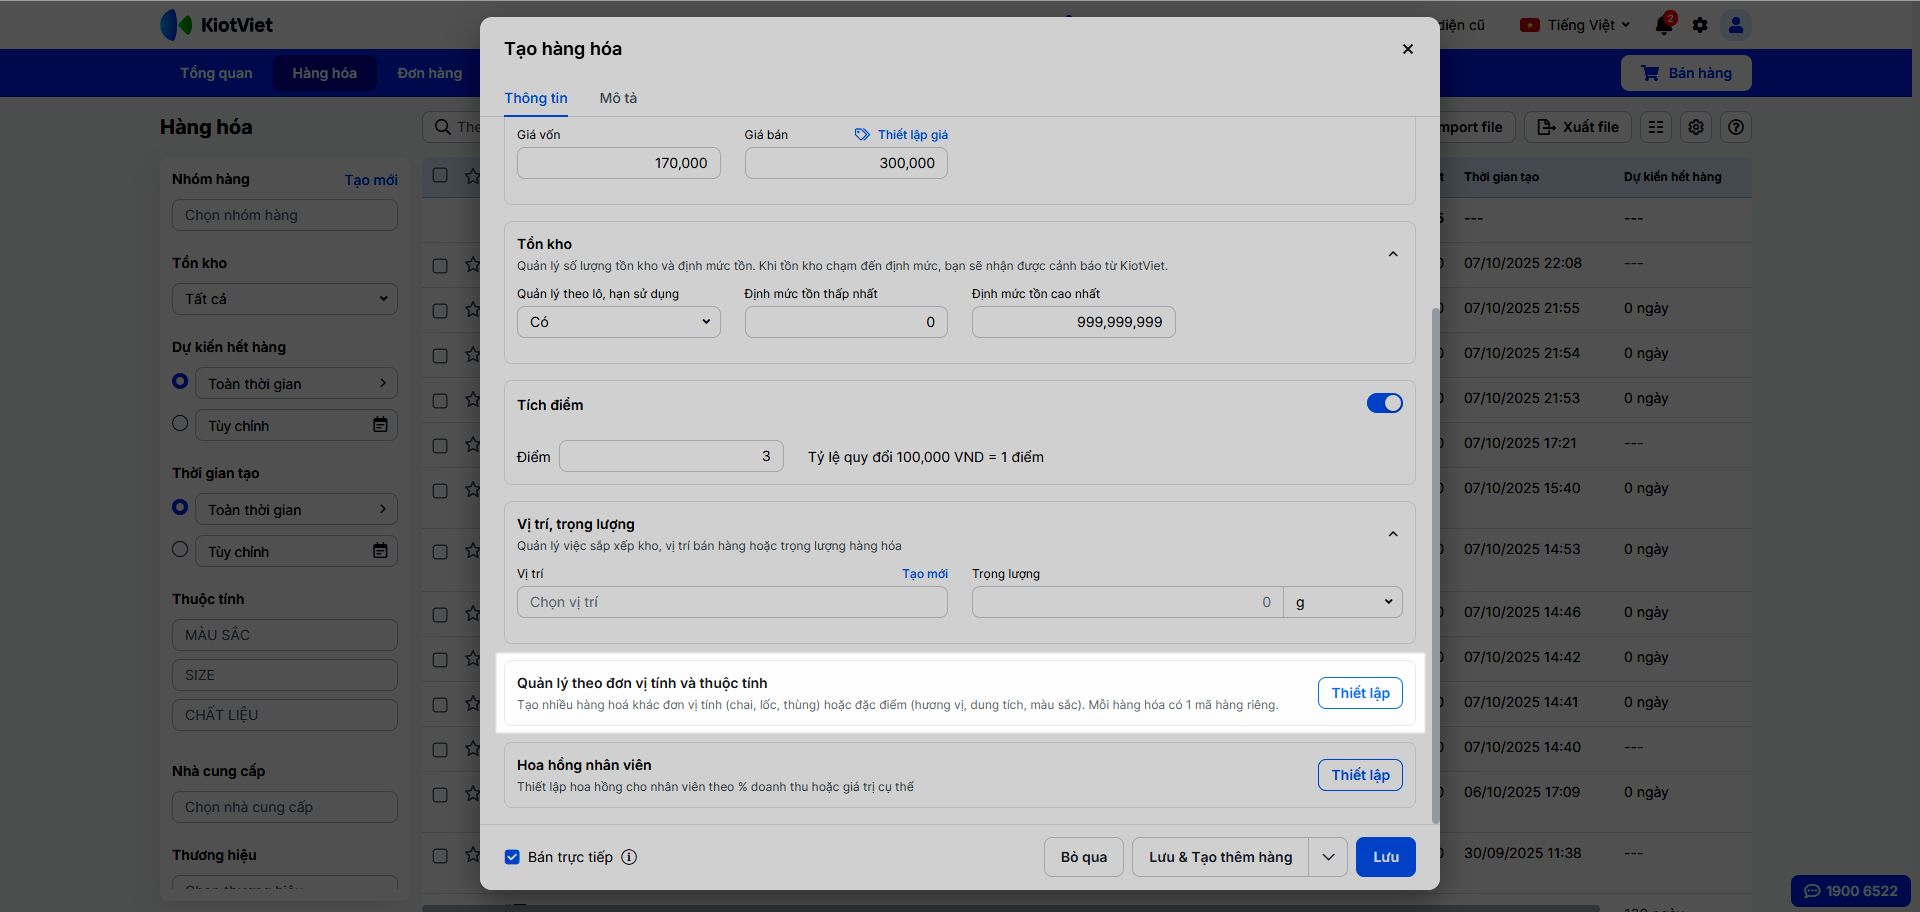Image resolution: width=1920 pixels, height=912 pixels.
Task: Switch to the Mô tả tab
Action: tap(618, 98)
